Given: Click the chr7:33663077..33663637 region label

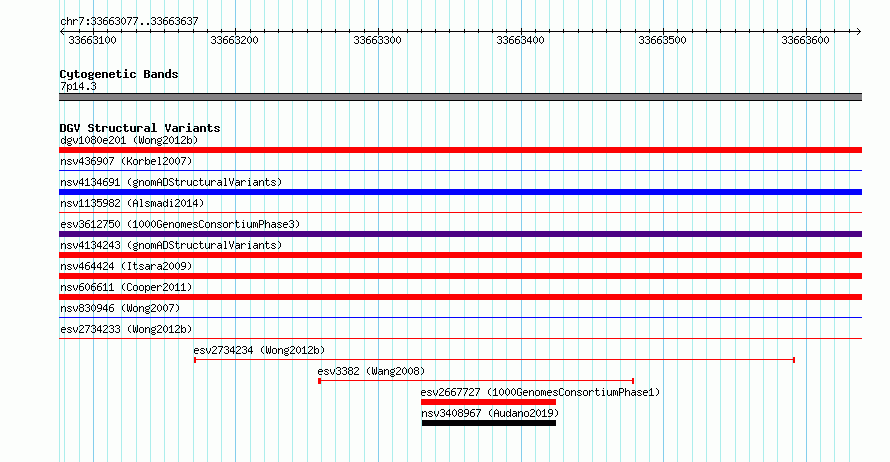Looking at the screenshot, I should (129, 22).
